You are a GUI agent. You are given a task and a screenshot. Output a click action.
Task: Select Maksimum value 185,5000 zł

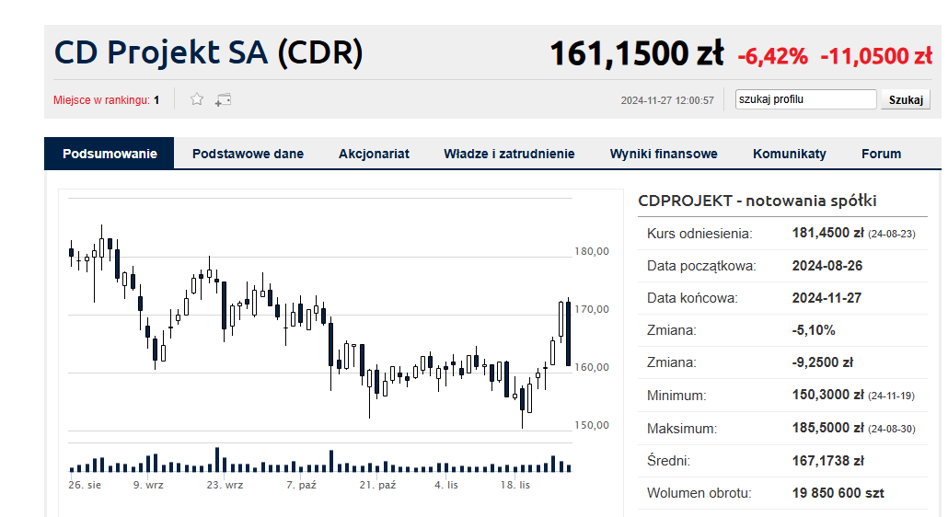tap(828, 428)
